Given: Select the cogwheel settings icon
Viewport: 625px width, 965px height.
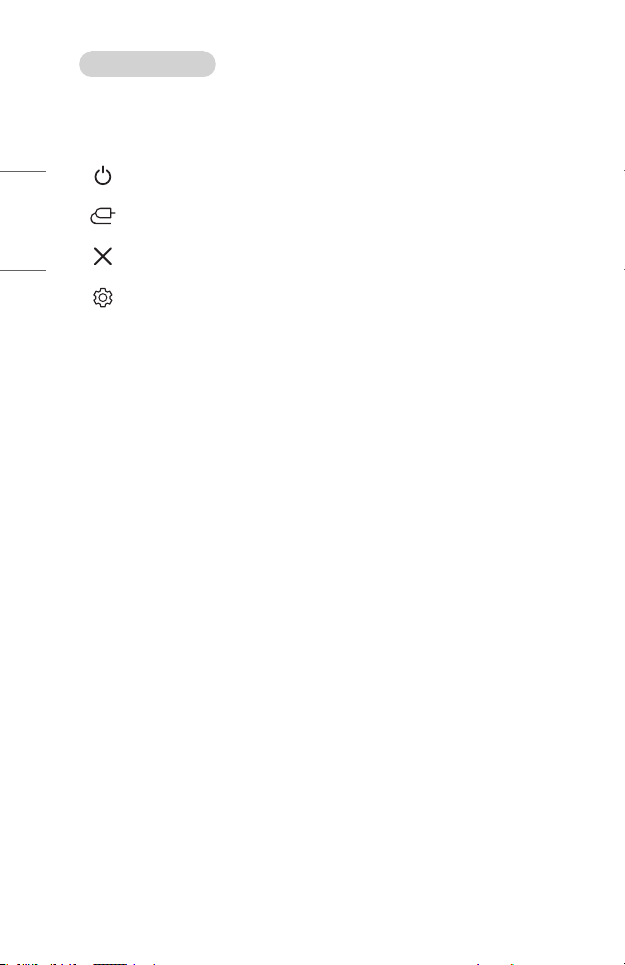Looking at the screenshot, I should coord(103,297).
